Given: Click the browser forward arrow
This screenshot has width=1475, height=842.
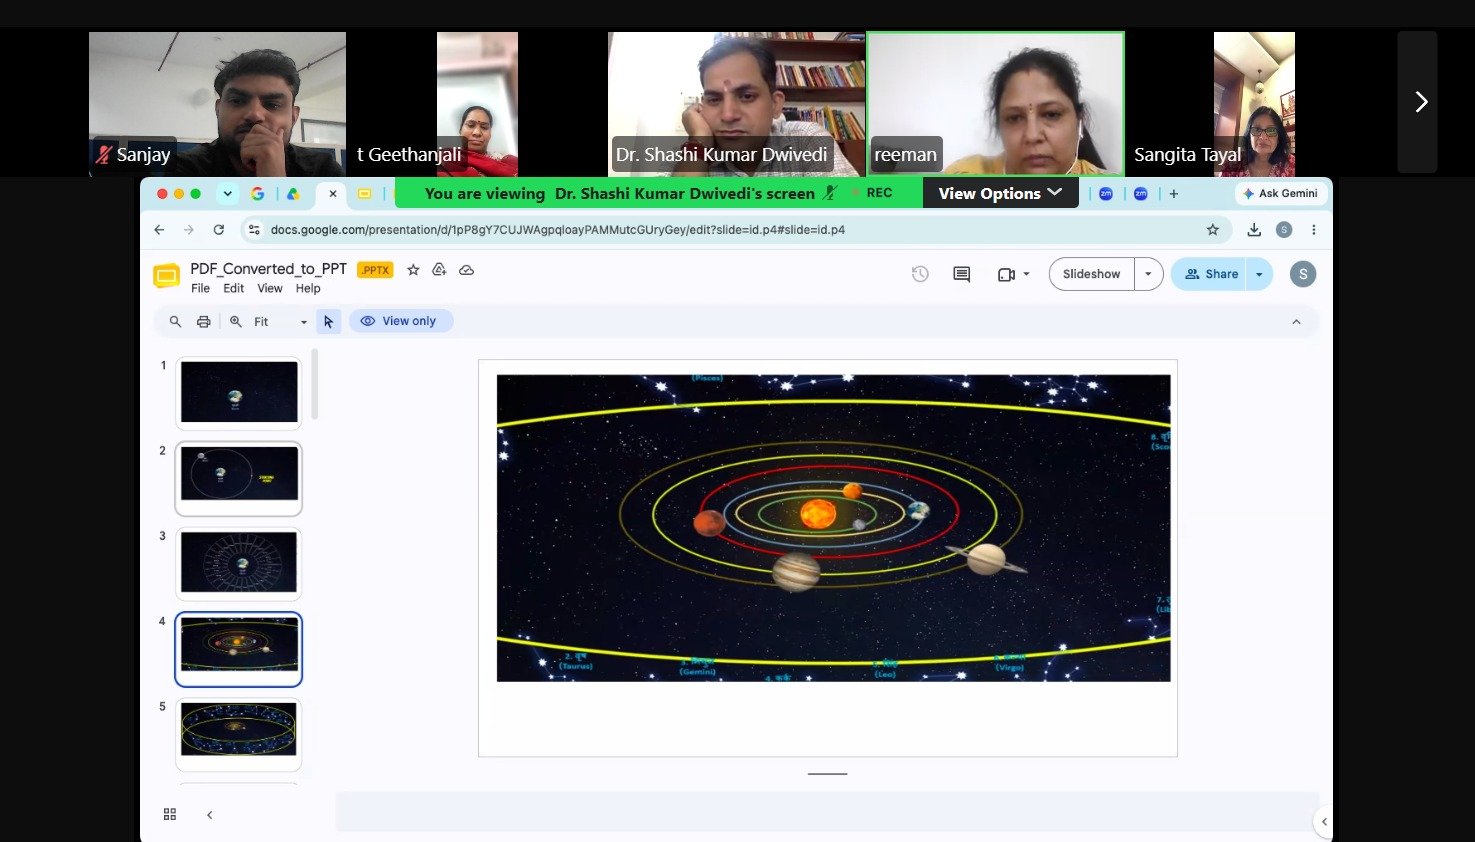Looking at the screenshot, I should 189,230.
